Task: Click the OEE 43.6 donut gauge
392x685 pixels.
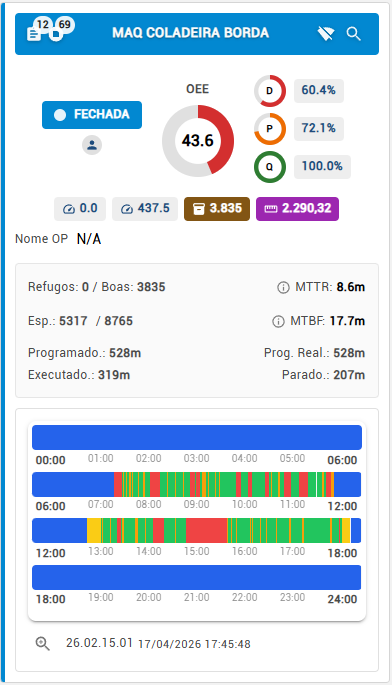Action: pyautogui.click(x=198, y=141)
